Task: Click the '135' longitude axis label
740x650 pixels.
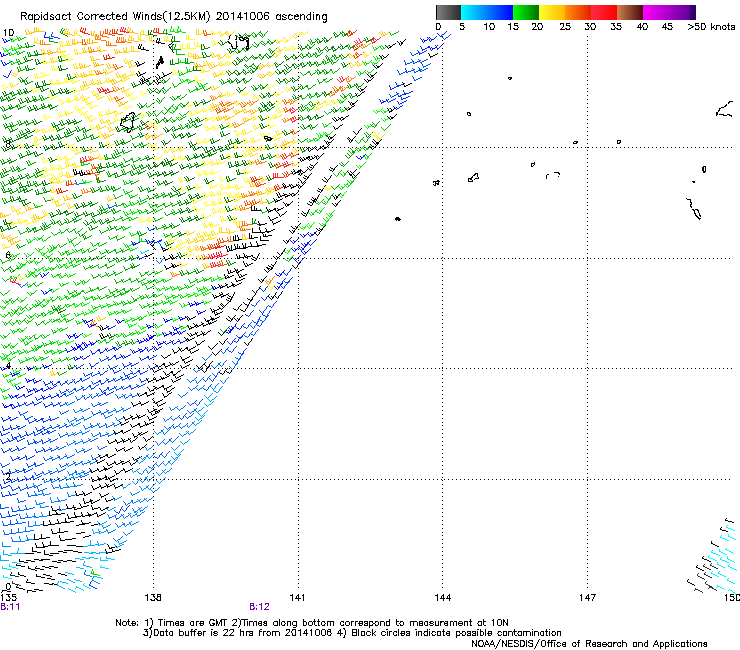Action: tap(8, 598)
